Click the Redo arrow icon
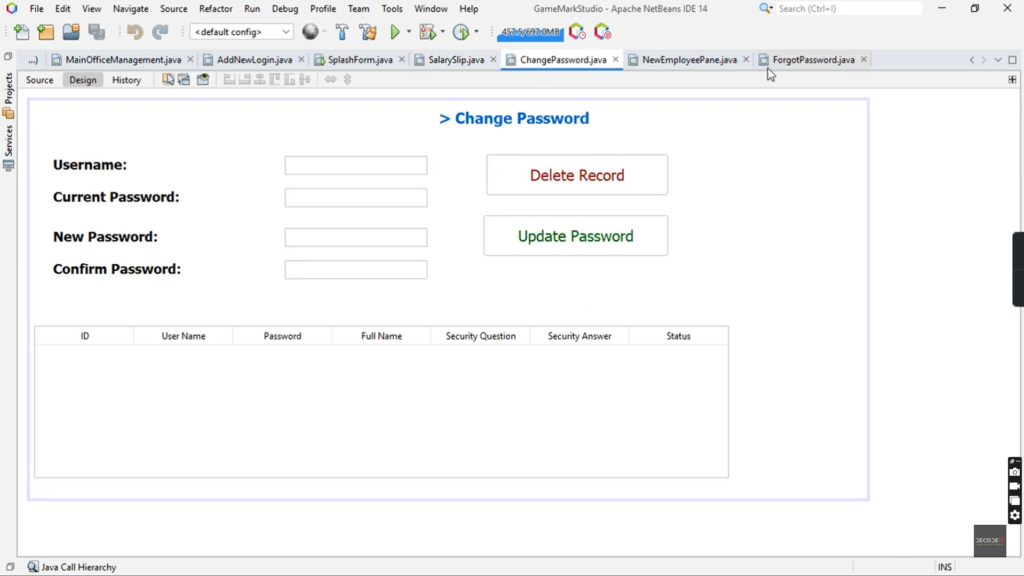Viewport: 1024px width, 576px height. click(x=160, y=32)
